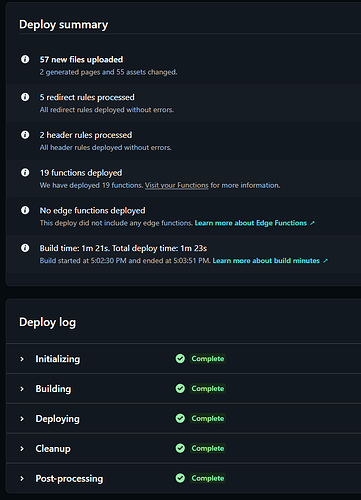Expand the Cleanup log section chevron
This screenshot has width=361, height=500.
[x=22, y=449]
